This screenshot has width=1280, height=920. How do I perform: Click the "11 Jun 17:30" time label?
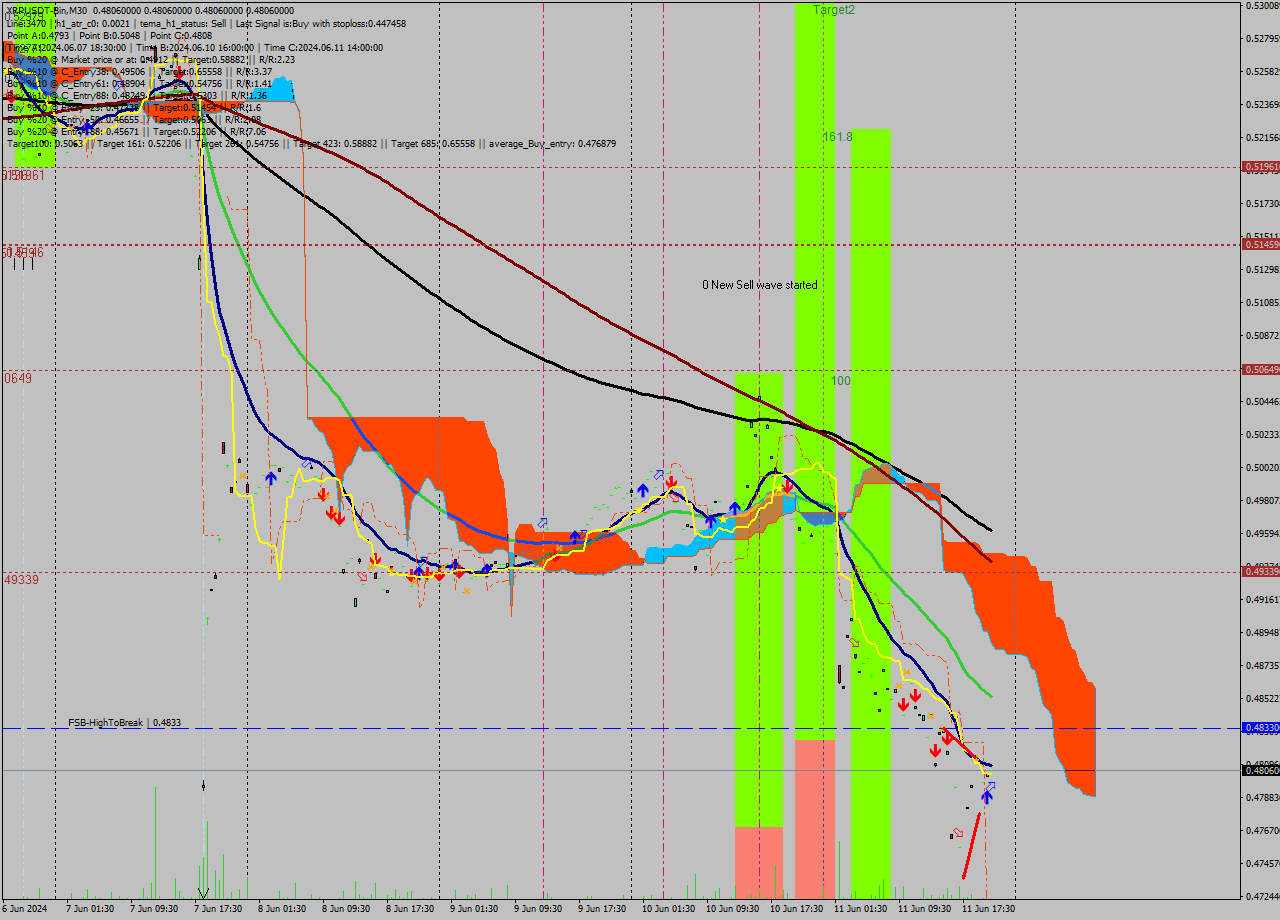pyautogui.click(x=988, y=909)
